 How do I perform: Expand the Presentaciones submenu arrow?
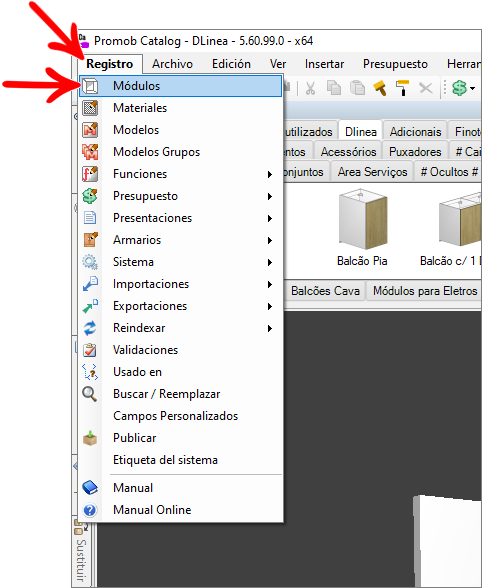(x=269, y=218)
